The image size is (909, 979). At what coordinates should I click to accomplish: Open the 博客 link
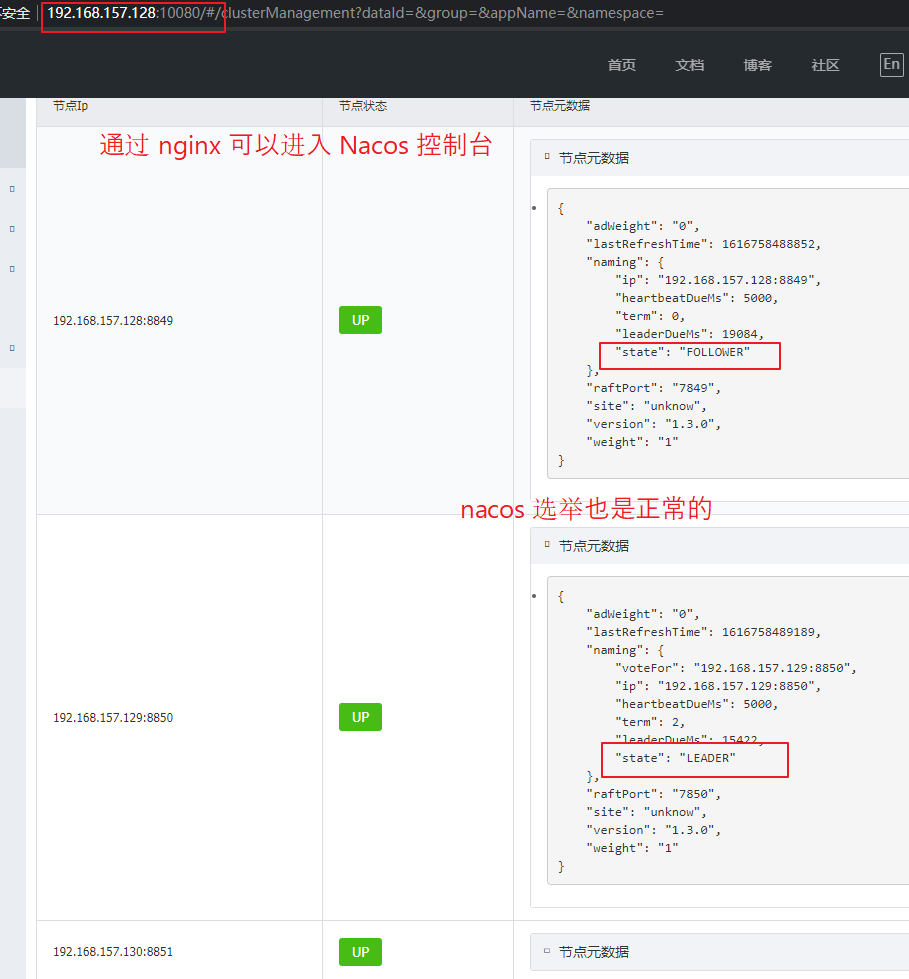(x=757, y=64)
